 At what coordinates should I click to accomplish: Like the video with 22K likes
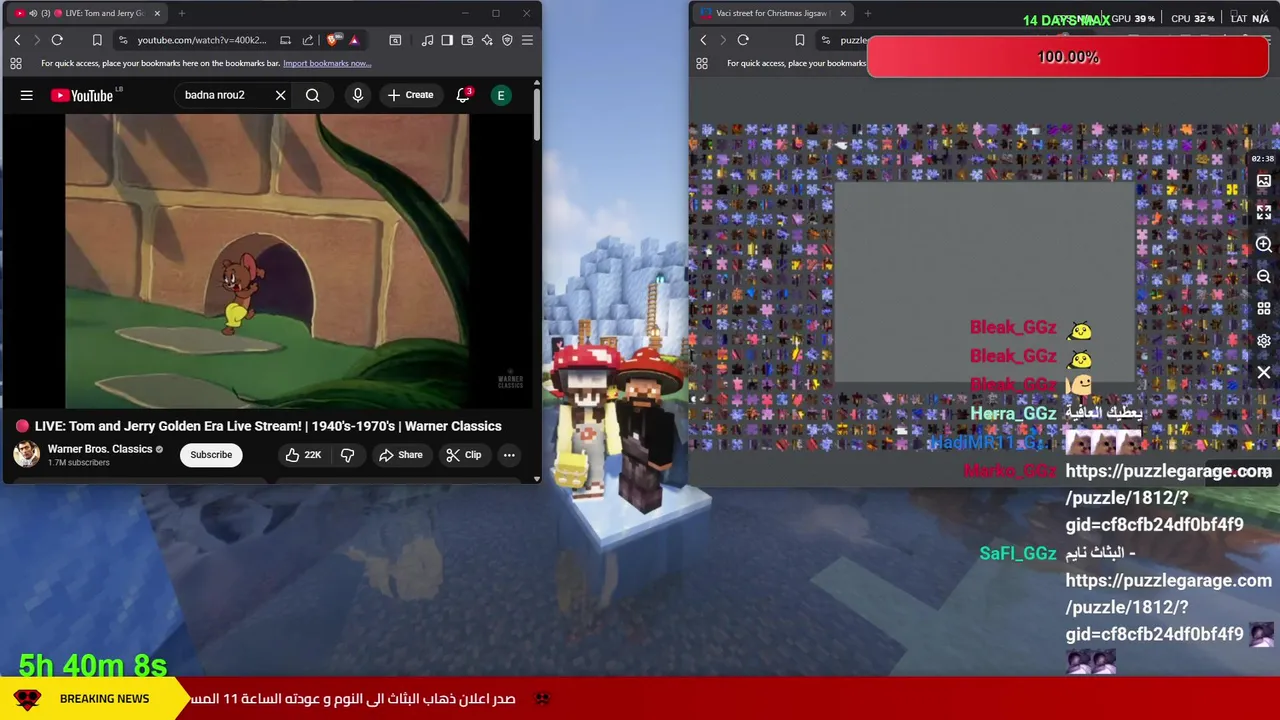coord(302,455)
